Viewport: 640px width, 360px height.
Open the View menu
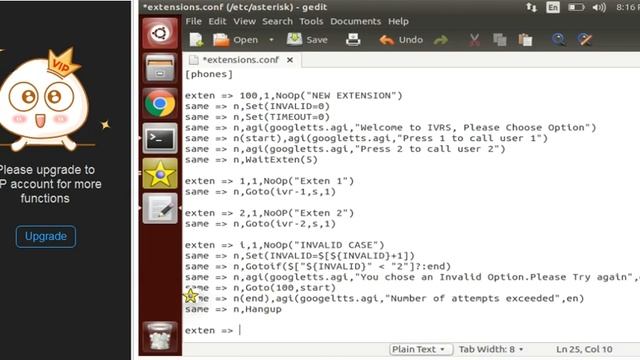click(244, 21)
